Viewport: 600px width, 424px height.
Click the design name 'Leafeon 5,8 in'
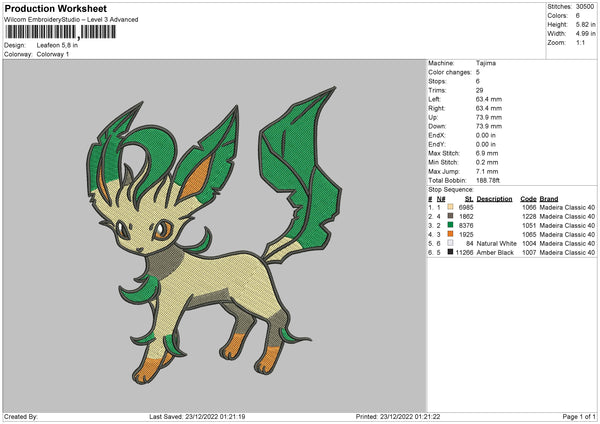[57, 45]
